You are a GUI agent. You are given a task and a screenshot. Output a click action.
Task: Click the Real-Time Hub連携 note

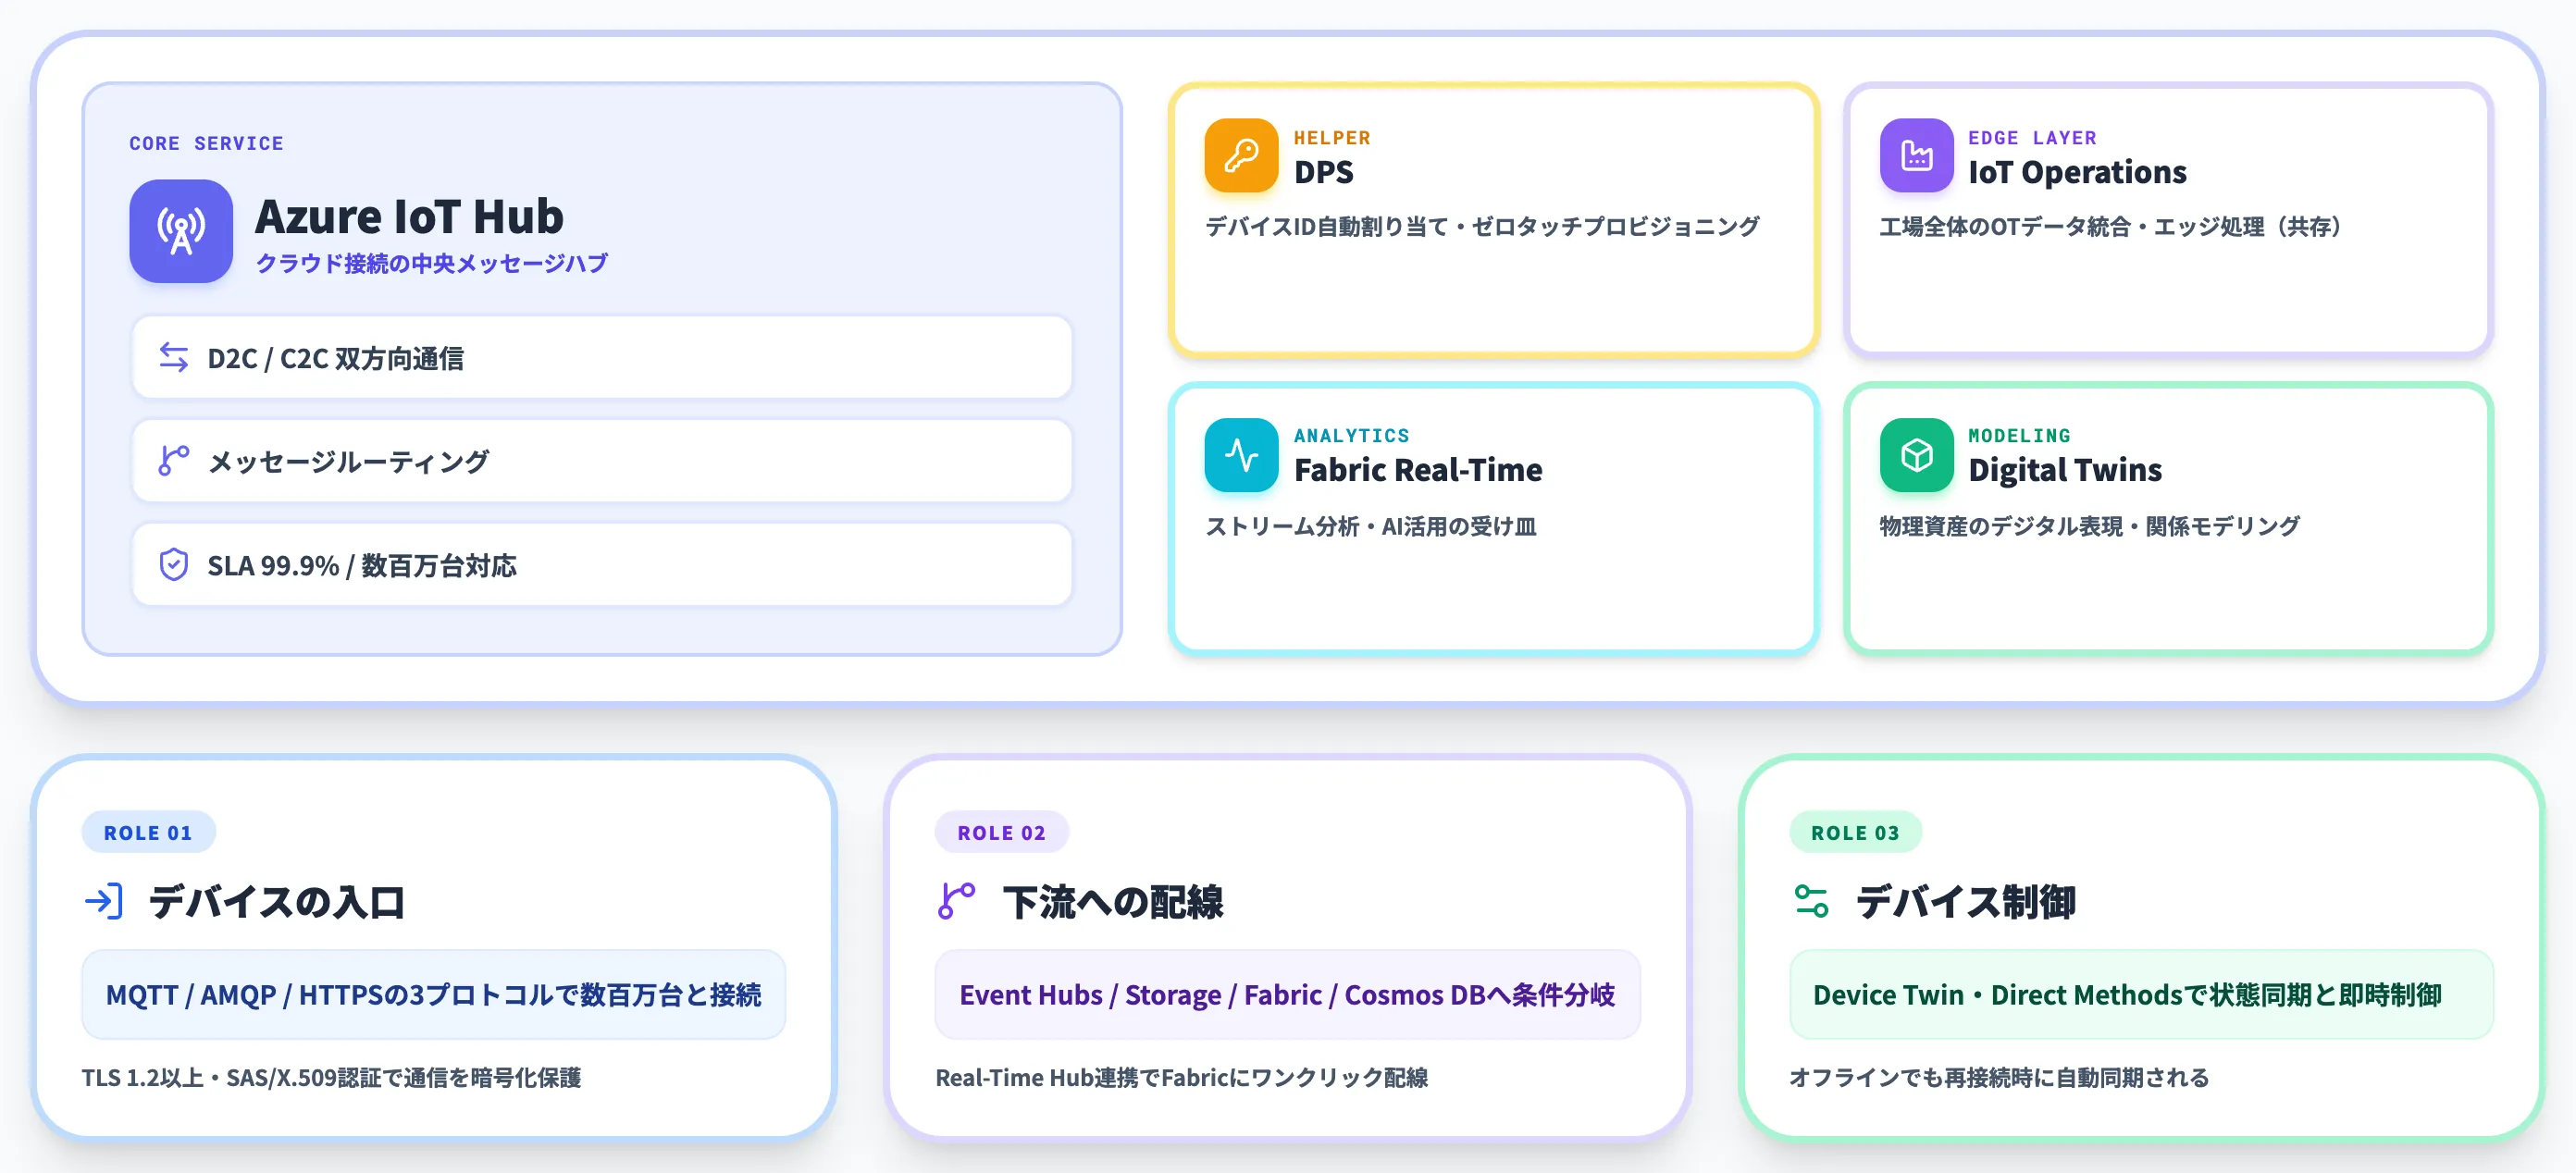(x=1181, y=1077)
